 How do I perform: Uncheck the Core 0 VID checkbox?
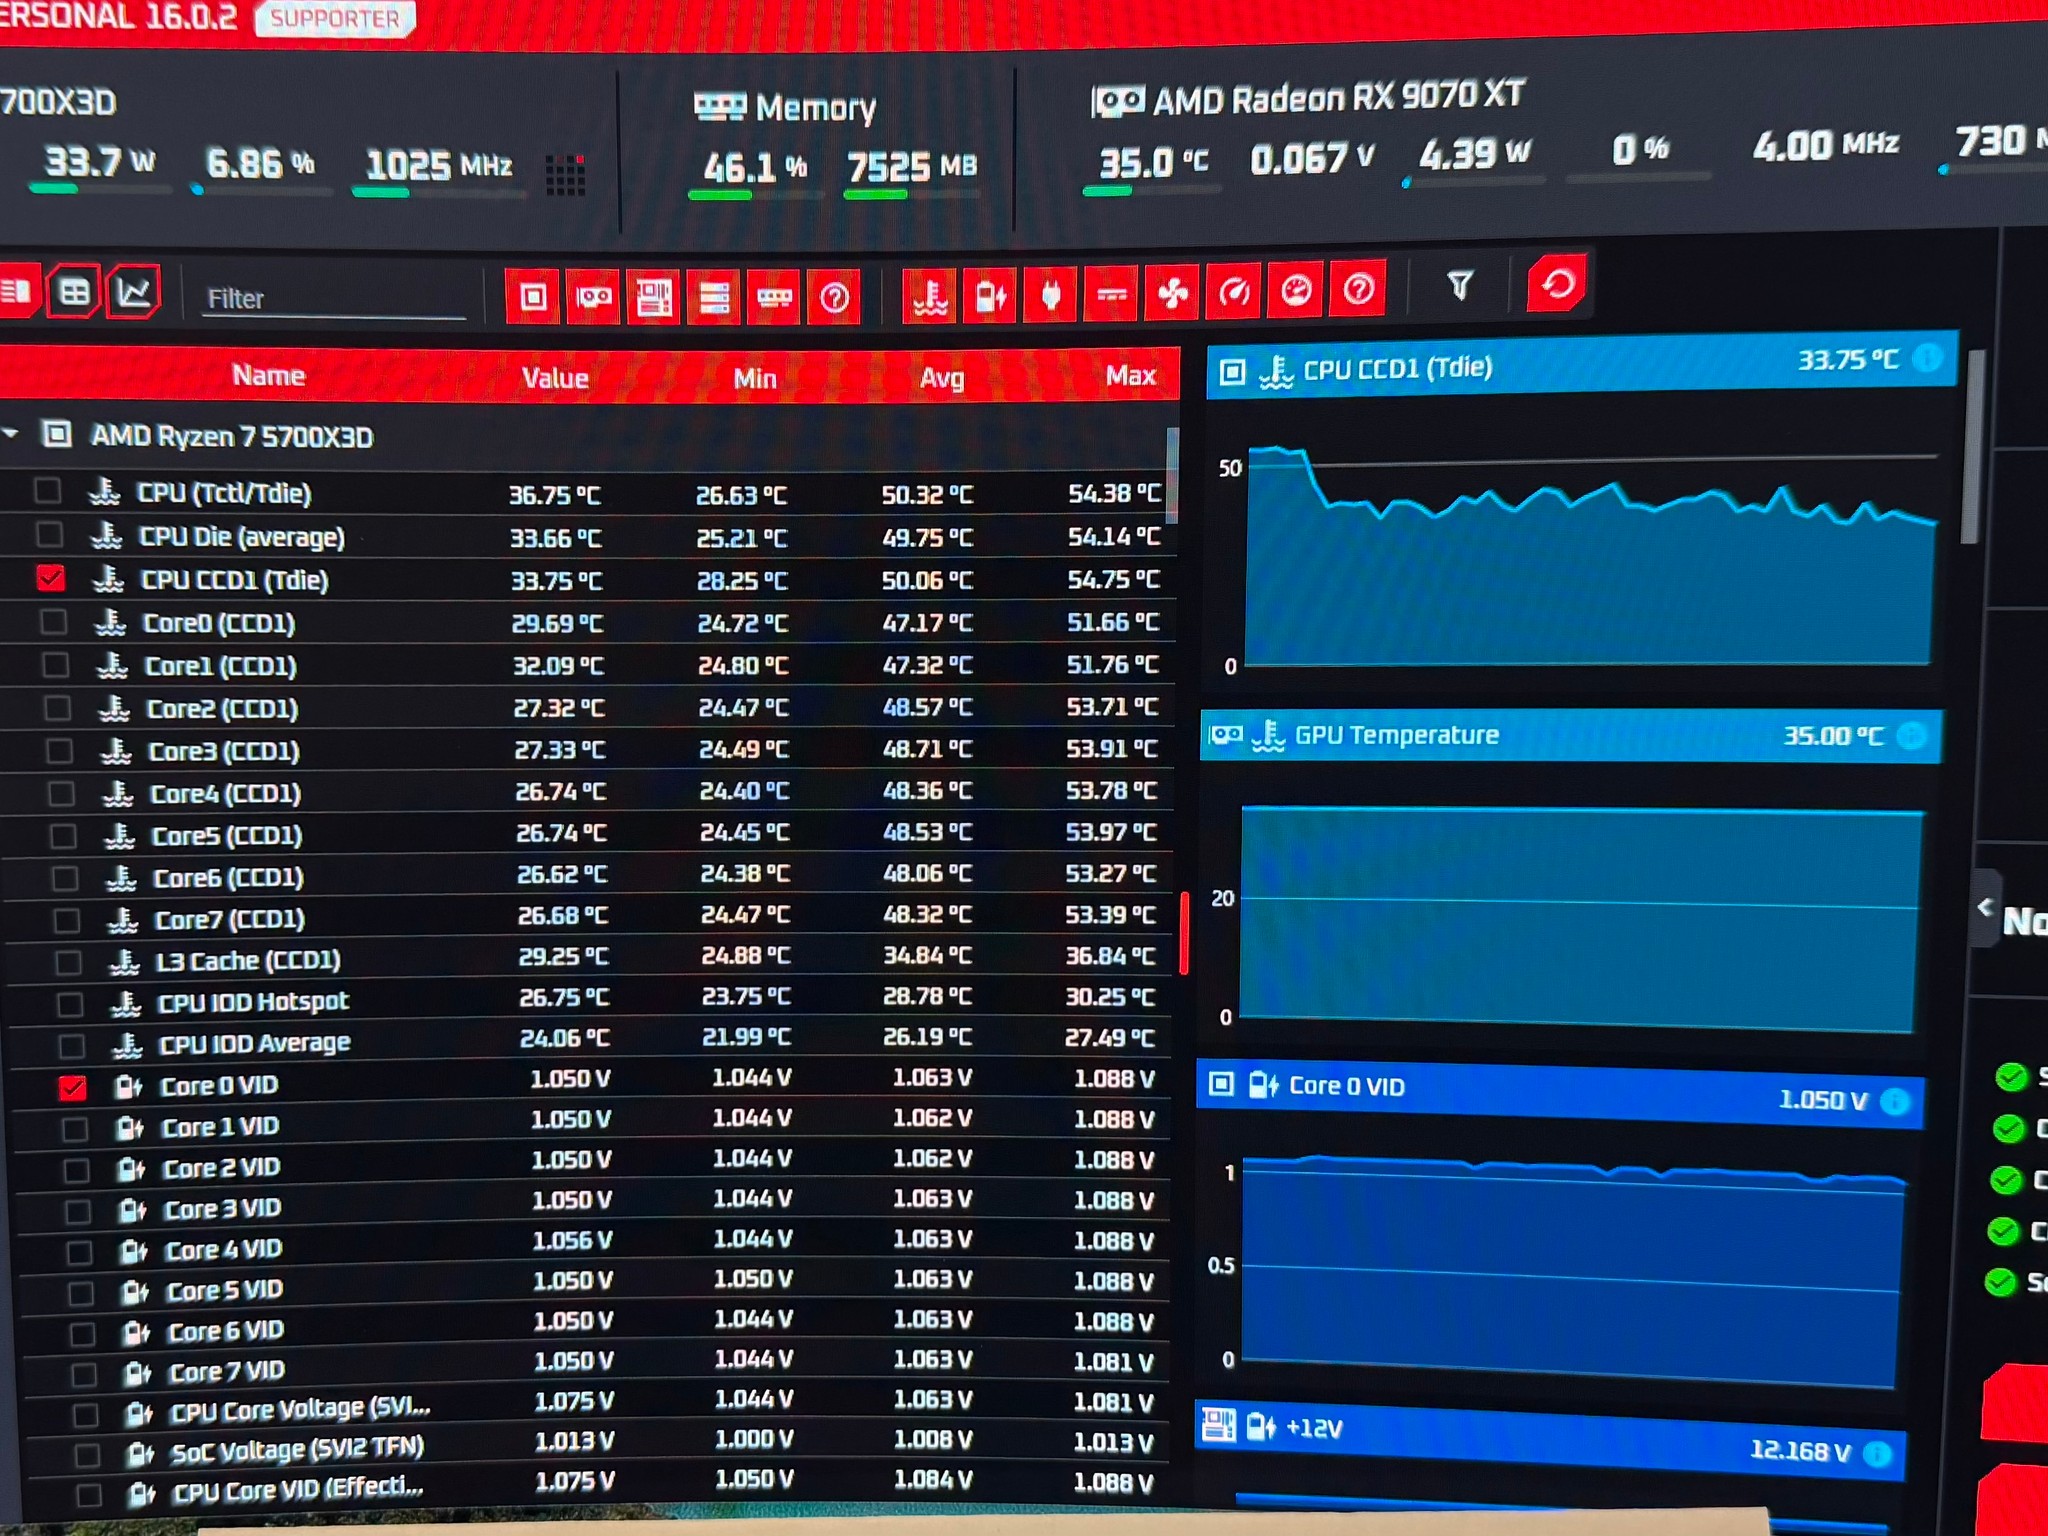(x=72, y=1087)
